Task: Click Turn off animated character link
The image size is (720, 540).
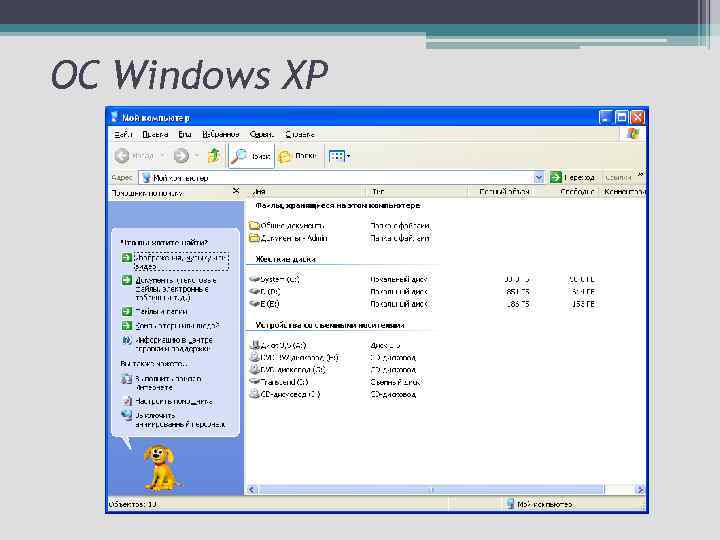Action: 180,420
